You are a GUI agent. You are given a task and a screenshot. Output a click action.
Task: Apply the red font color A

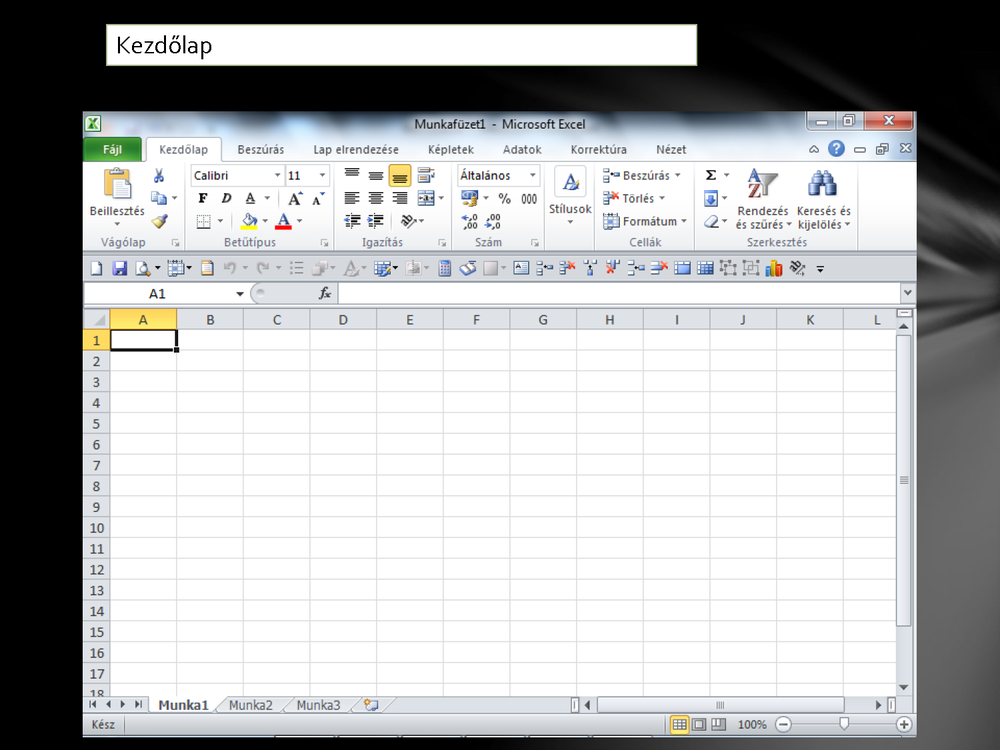(x=284, y=221)
